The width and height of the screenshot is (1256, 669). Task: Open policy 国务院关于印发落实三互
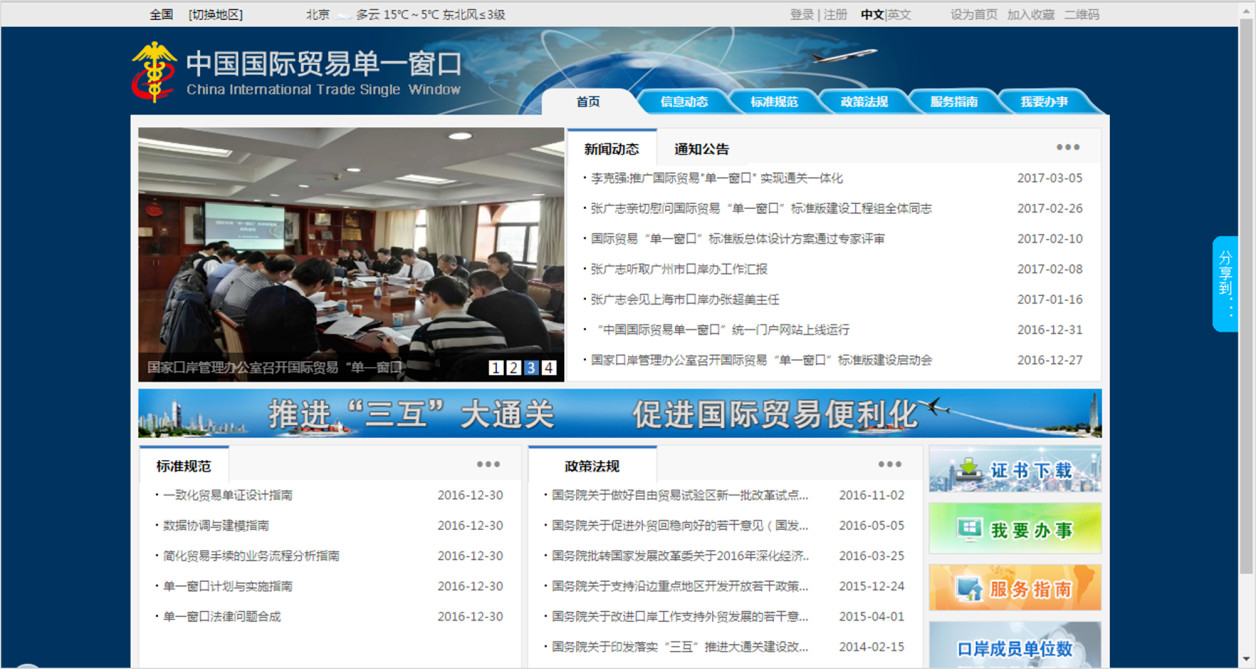(680, 647)
